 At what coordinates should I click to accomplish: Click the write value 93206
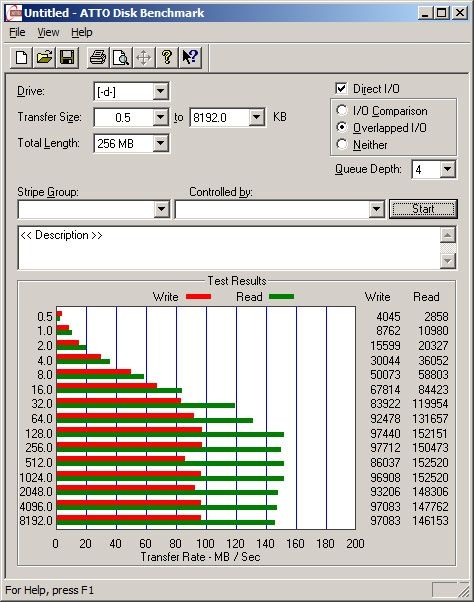[385, 491]
